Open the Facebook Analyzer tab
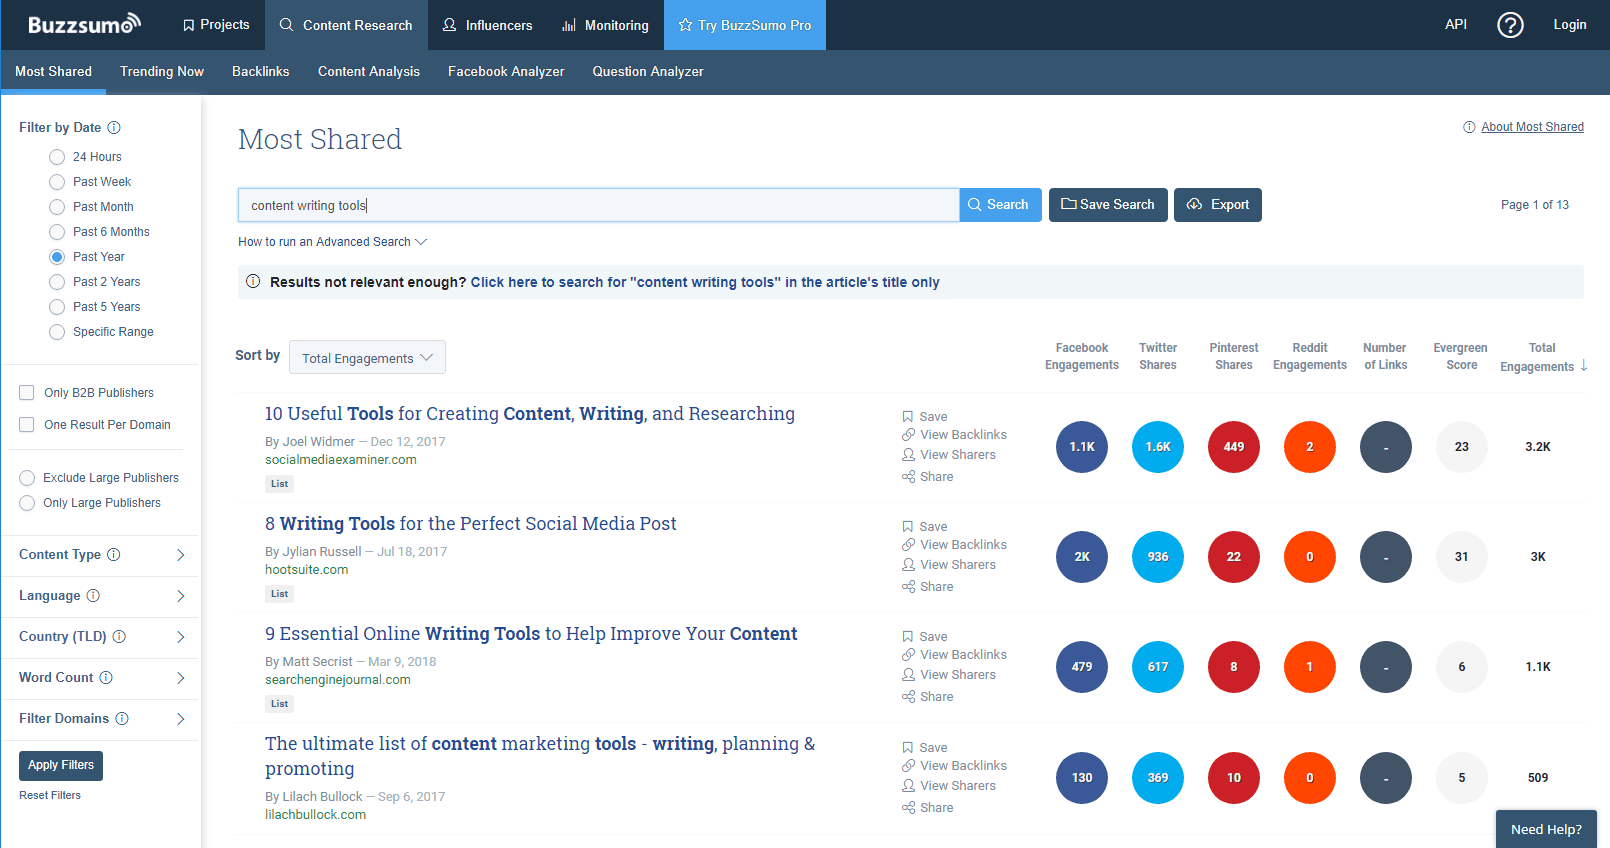This screenshot has width=1610, height=848. tap(506, 71)
